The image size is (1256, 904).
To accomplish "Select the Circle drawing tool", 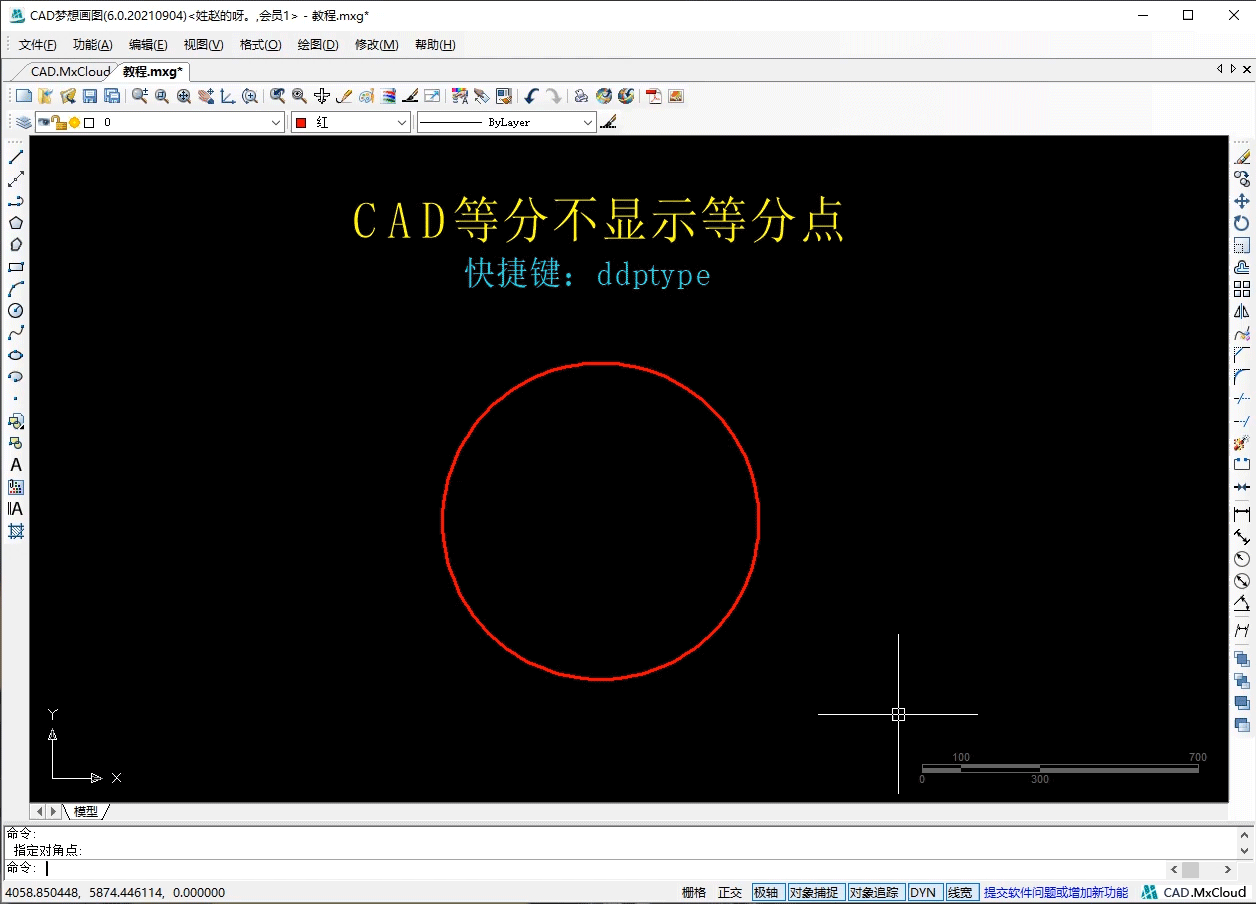I will 14,309.
